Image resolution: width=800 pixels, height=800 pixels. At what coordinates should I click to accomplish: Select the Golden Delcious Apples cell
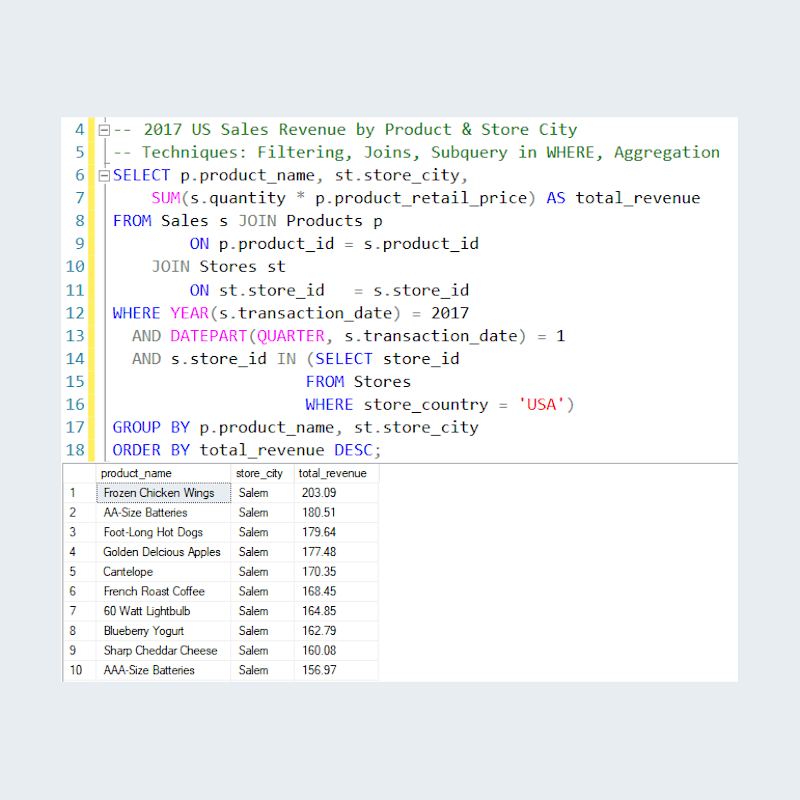click(163, 552)
